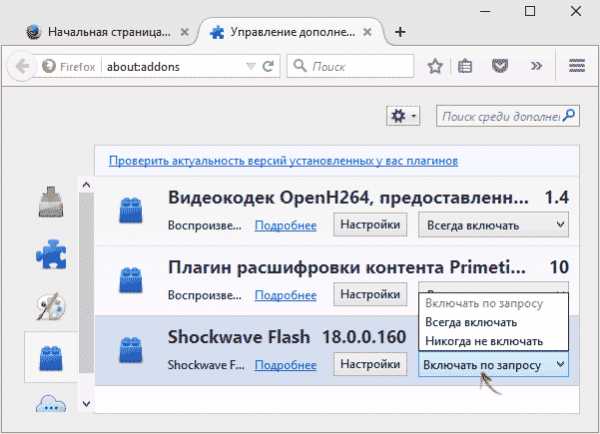Switch to the Начальная страница tab
This screenshot has width=600, height=434.
(109, 32)
